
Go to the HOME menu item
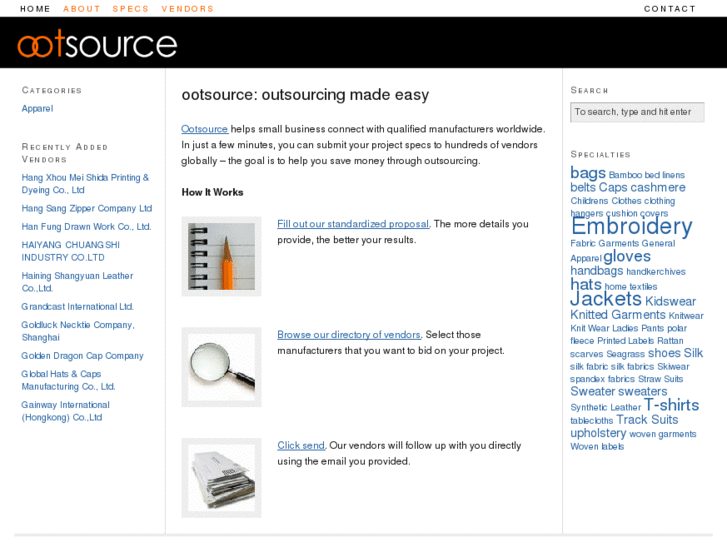[x=35, y=9]
